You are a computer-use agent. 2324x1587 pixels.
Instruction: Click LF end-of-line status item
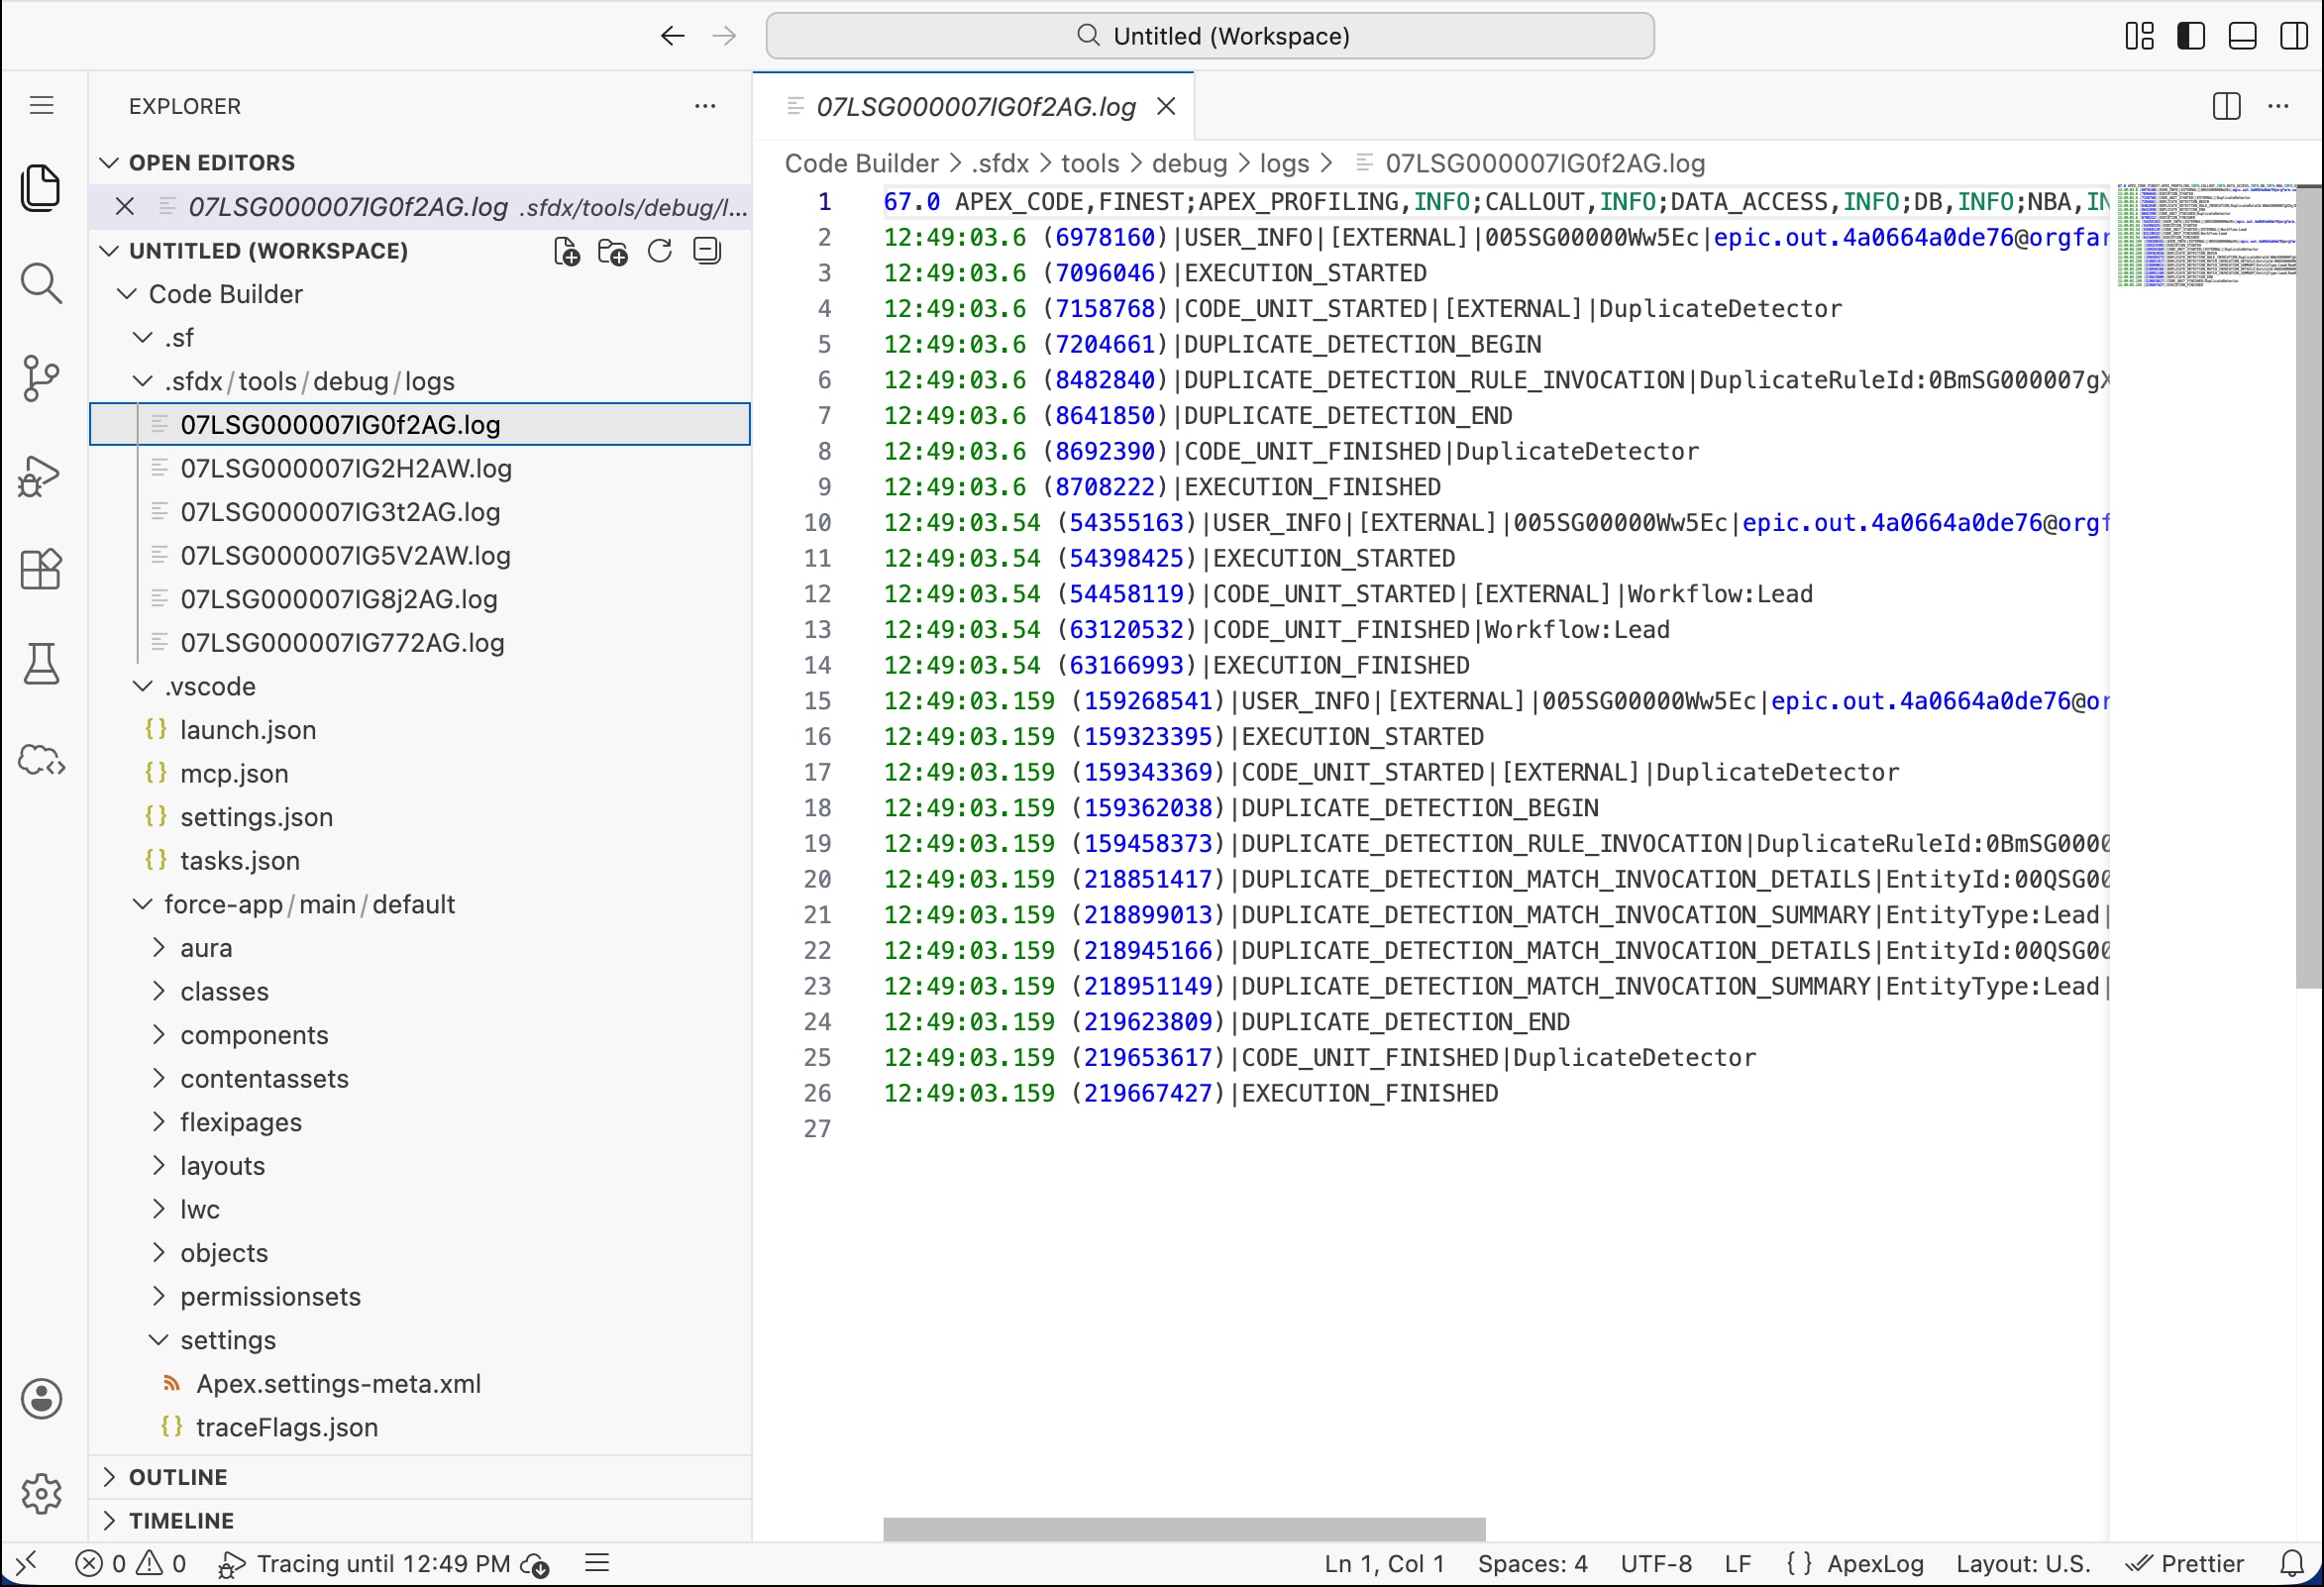(1738, 1563)
